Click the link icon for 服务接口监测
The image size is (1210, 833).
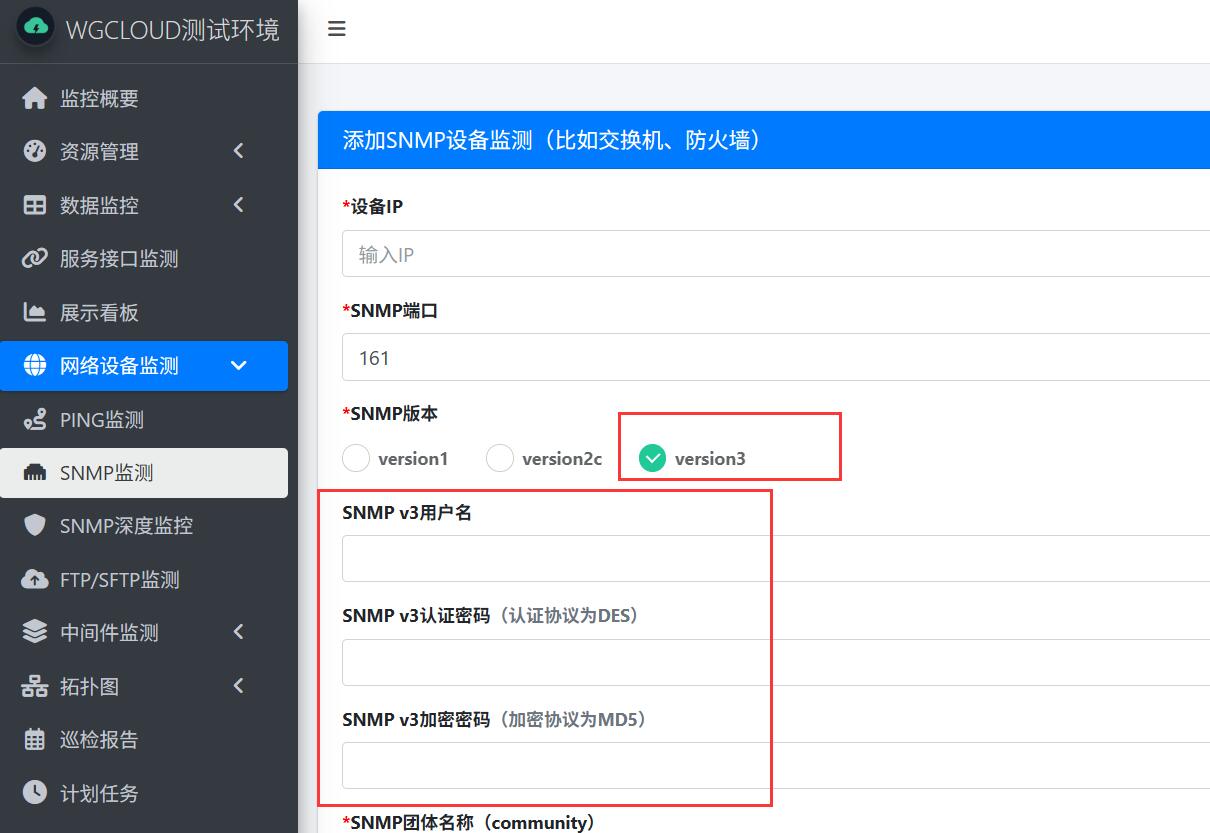tap(35, 259)
